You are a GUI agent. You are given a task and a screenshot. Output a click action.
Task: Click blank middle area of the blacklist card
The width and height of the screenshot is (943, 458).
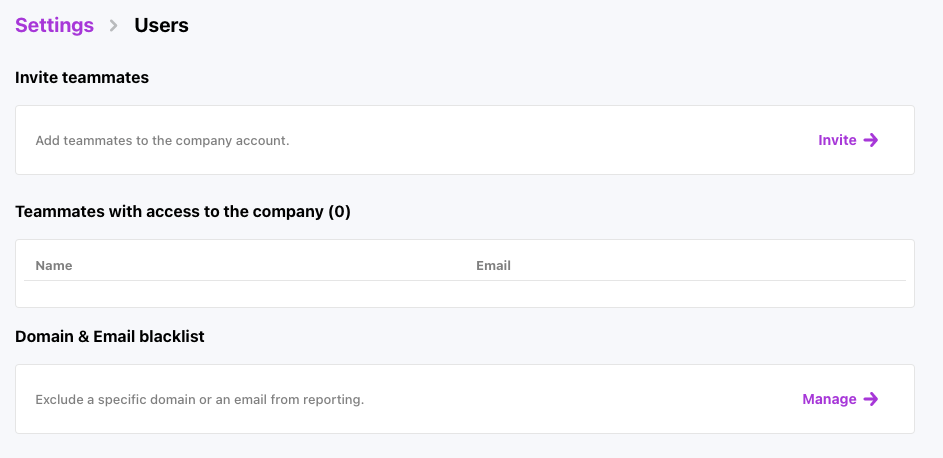click(x=580, y=399)
